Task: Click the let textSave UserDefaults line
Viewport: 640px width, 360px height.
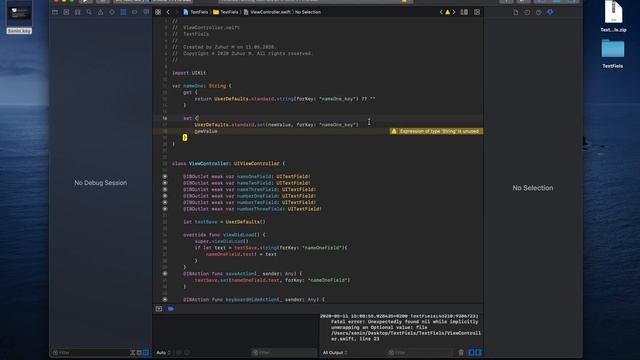Action: coord(224,222)
